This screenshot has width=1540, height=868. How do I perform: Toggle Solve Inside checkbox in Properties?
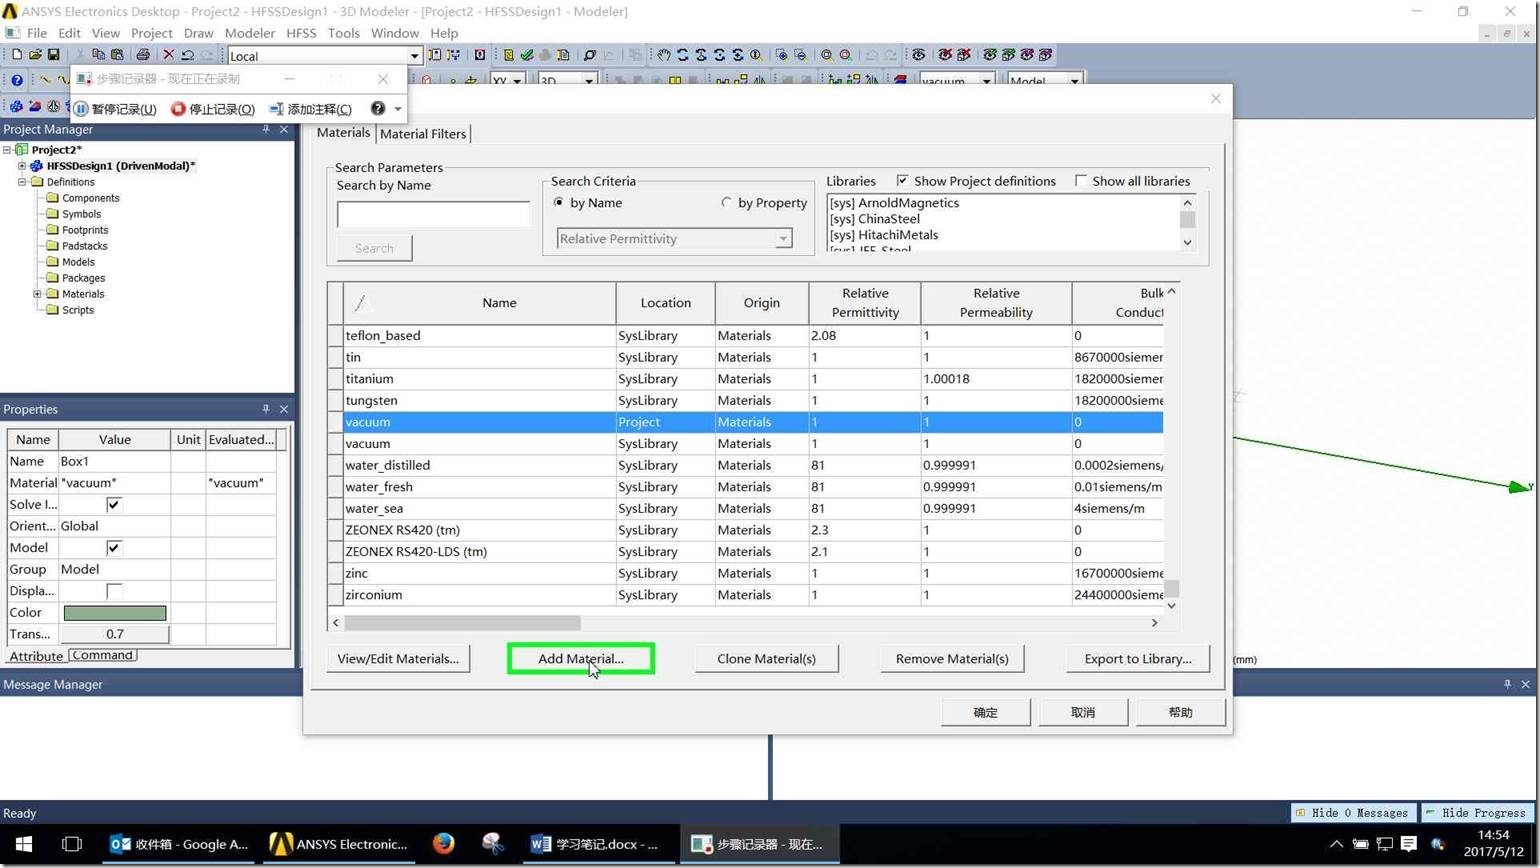tap(114, 504)
